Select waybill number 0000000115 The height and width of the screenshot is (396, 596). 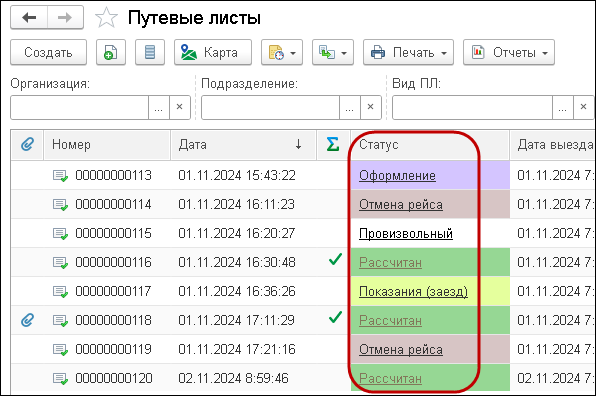click(x=113, y=233)
